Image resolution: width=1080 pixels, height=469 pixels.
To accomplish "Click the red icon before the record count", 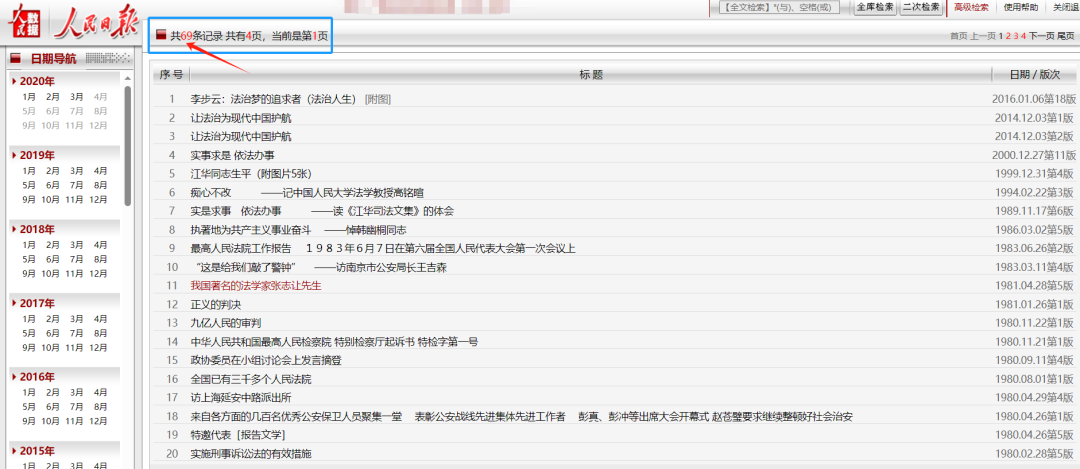I will [160, 35].
